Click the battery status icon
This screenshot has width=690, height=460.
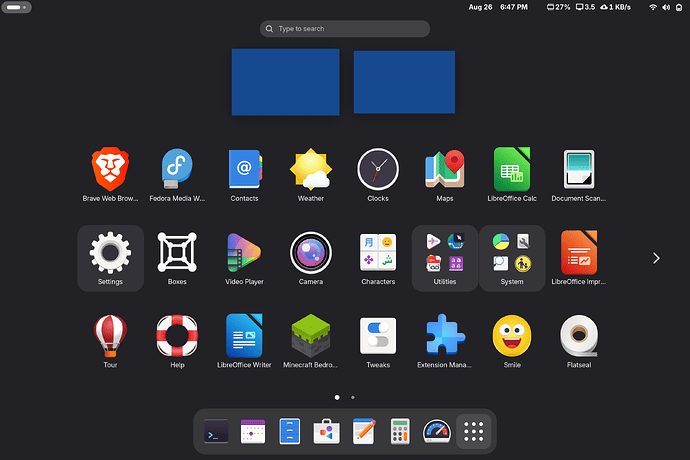click(x=679, y=7)
